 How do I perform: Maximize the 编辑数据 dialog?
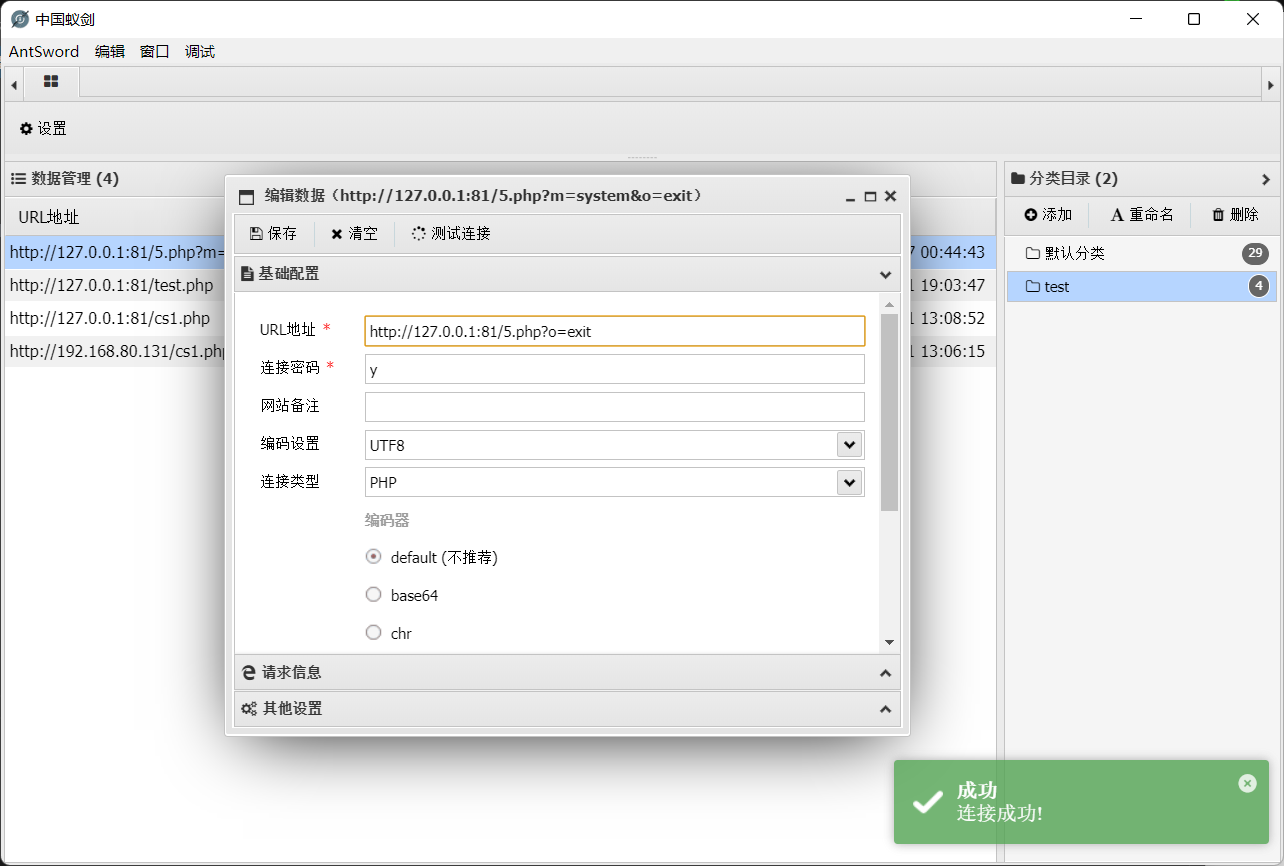(870, 197)
